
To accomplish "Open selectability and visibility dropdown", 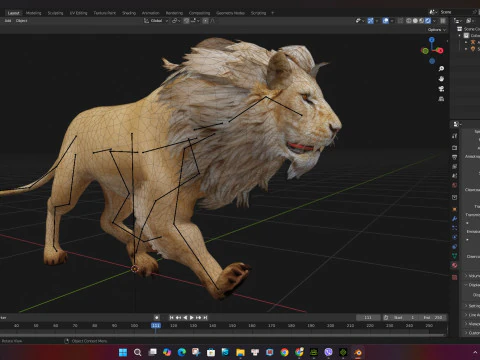I will (x=359, y=21).
